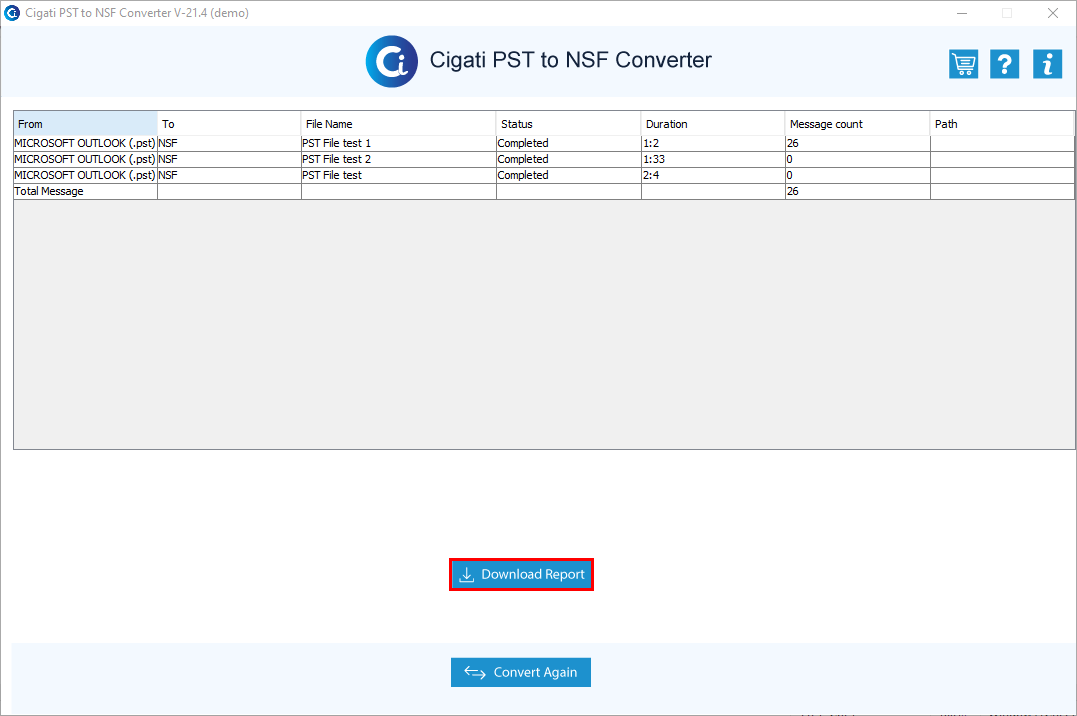Sort by the To column header
The image size is (1077, 716).
229,124
